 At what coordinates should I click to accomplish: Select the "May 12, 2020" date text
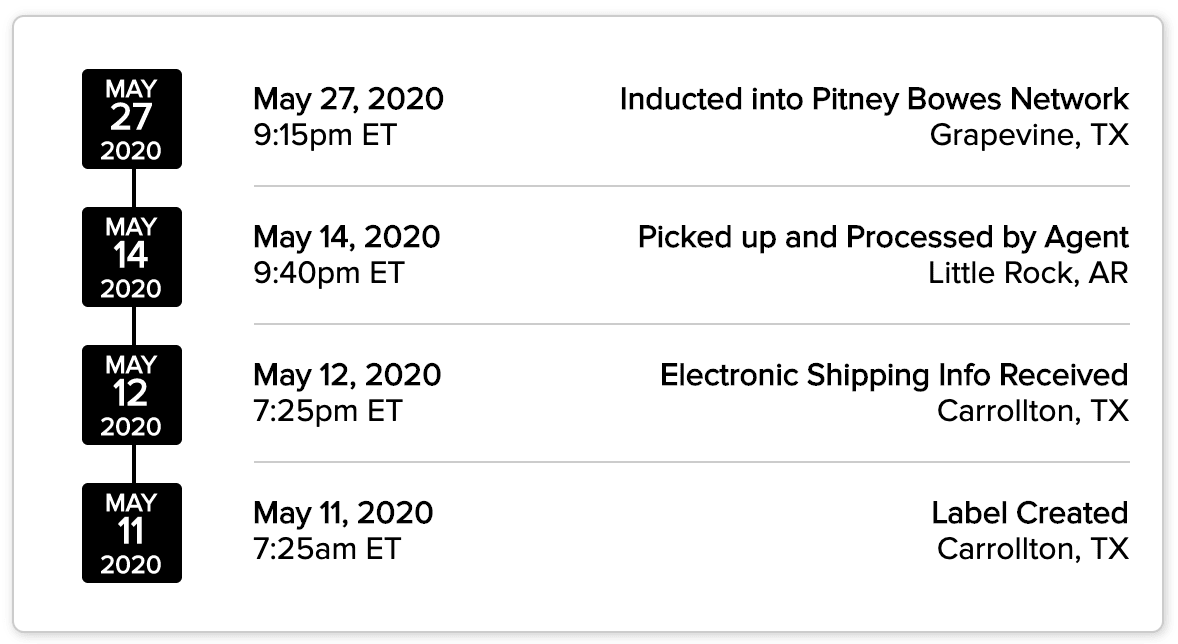pos(347,375)
